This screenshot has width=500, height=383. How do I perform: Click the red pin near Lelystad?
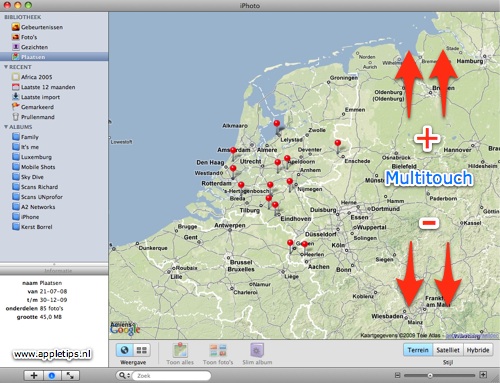tap(277, 124)
